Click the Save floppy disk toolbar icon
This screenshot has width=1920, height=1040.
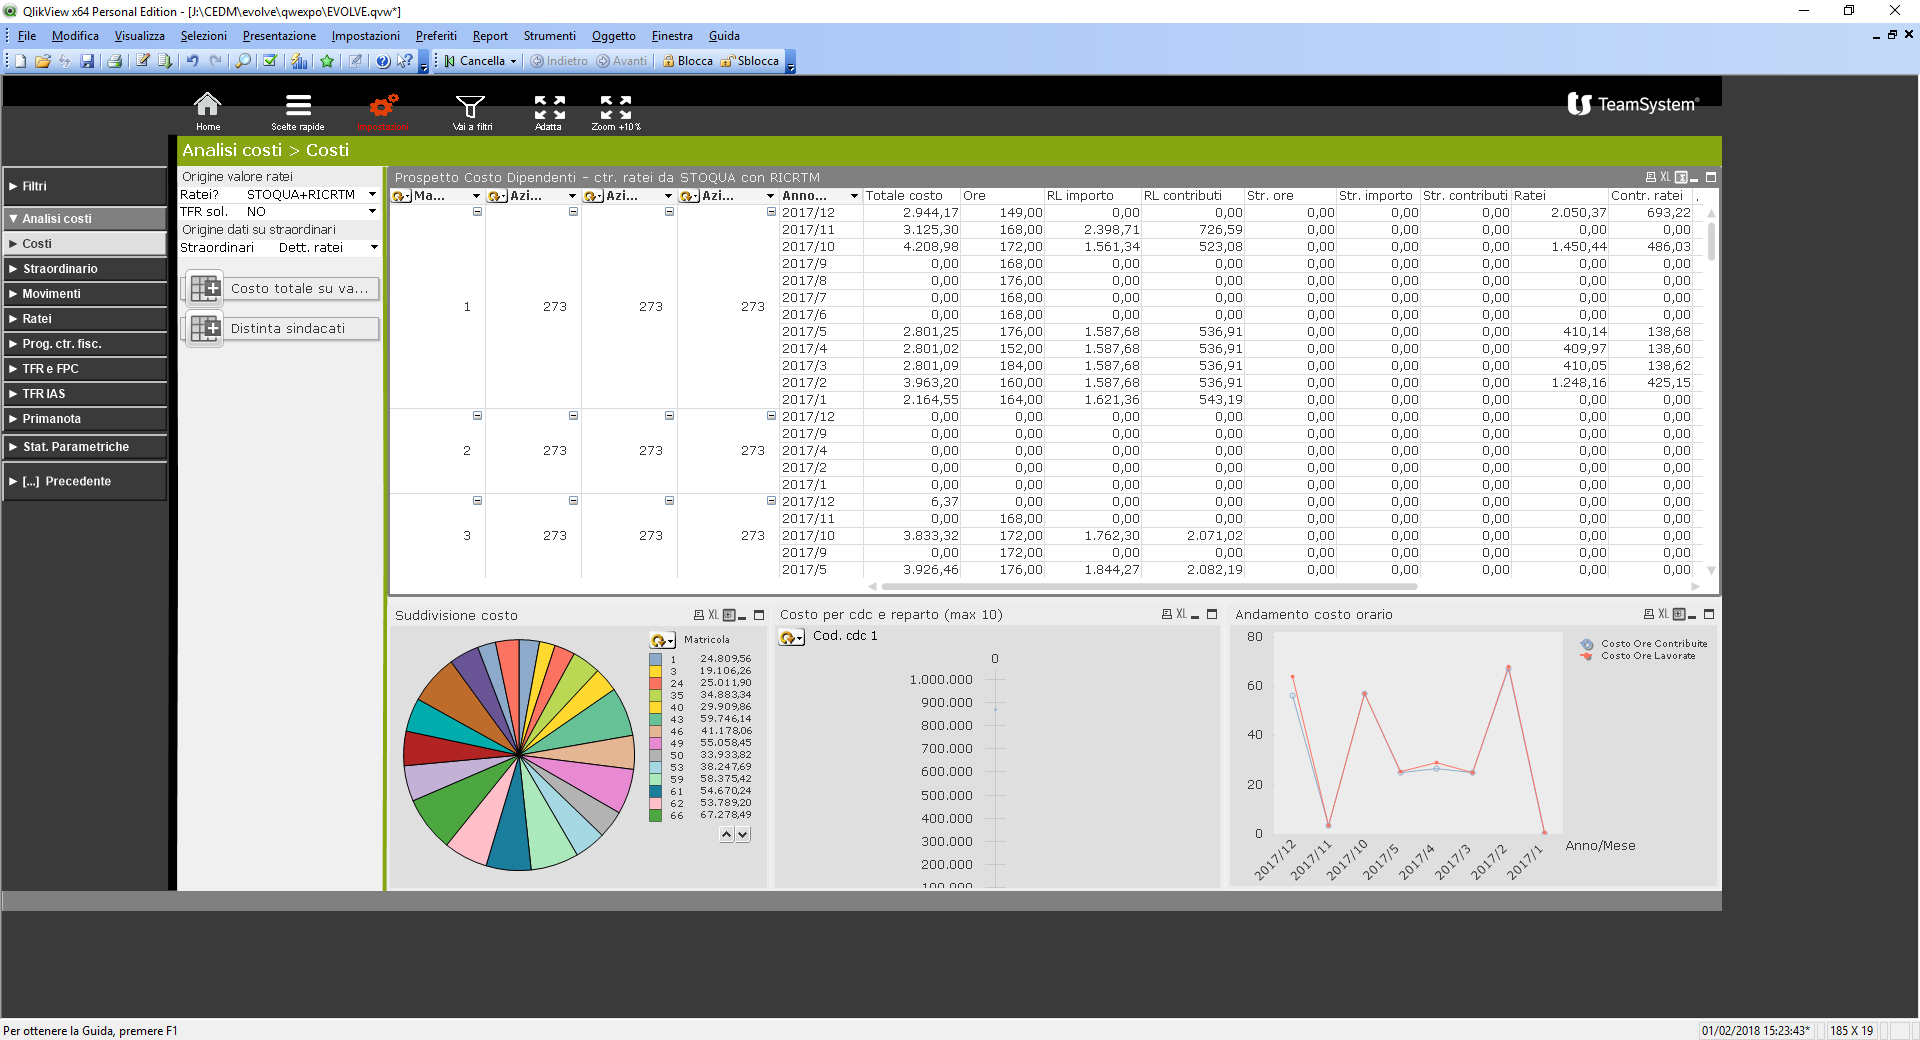[87, 61]
